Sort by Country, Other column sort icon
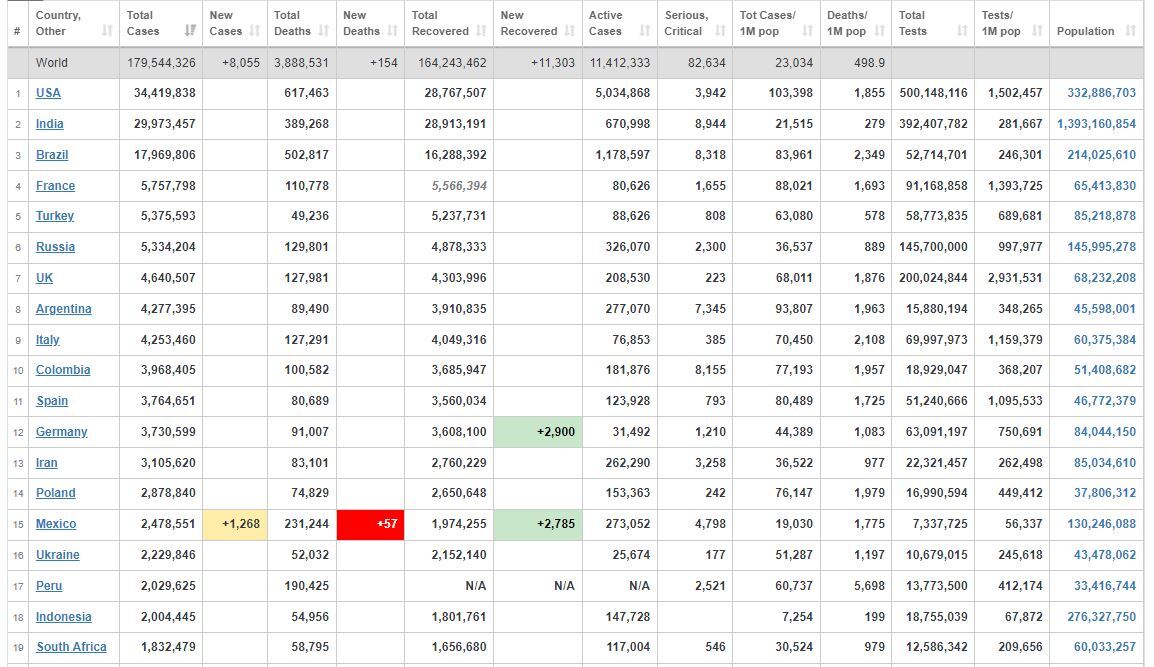Image resolution: width=1154 pixels, height=667 pixels. pos(107,31)
